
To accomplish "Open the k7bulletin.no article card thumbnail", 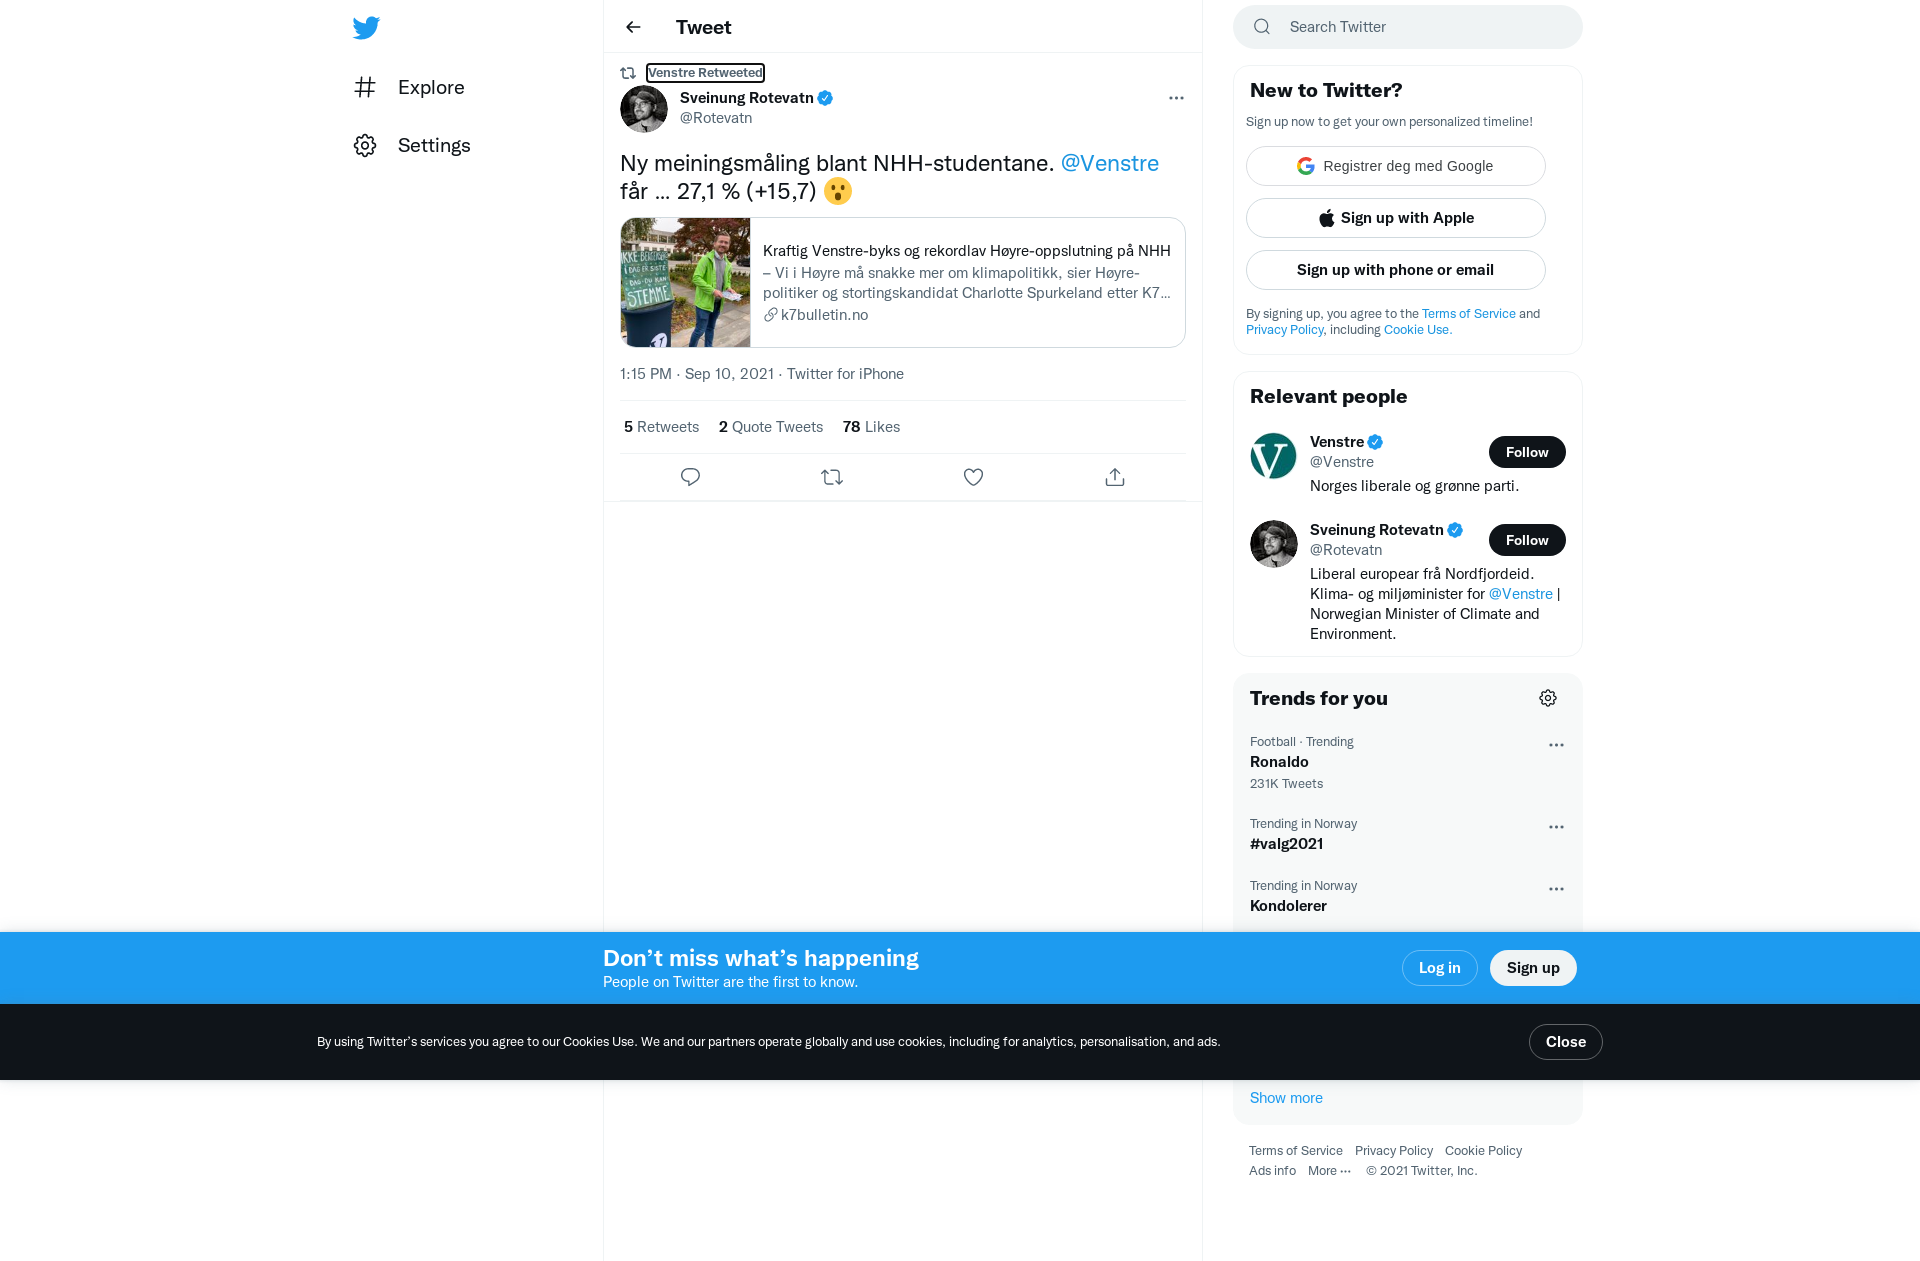I will click(685, 283).
